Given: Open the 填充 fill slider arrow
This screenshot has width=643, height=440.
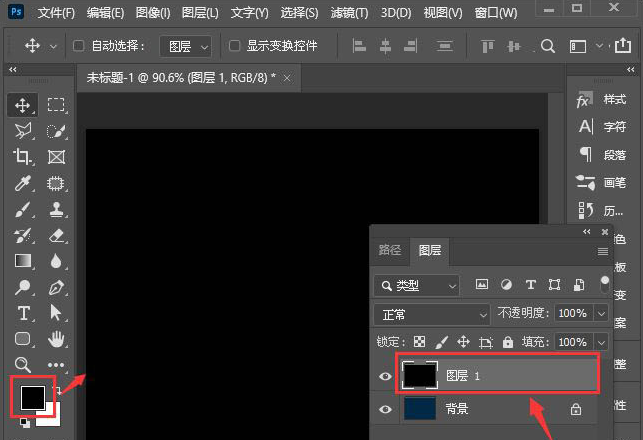Looking at the screenshot, I should point(601,342).
